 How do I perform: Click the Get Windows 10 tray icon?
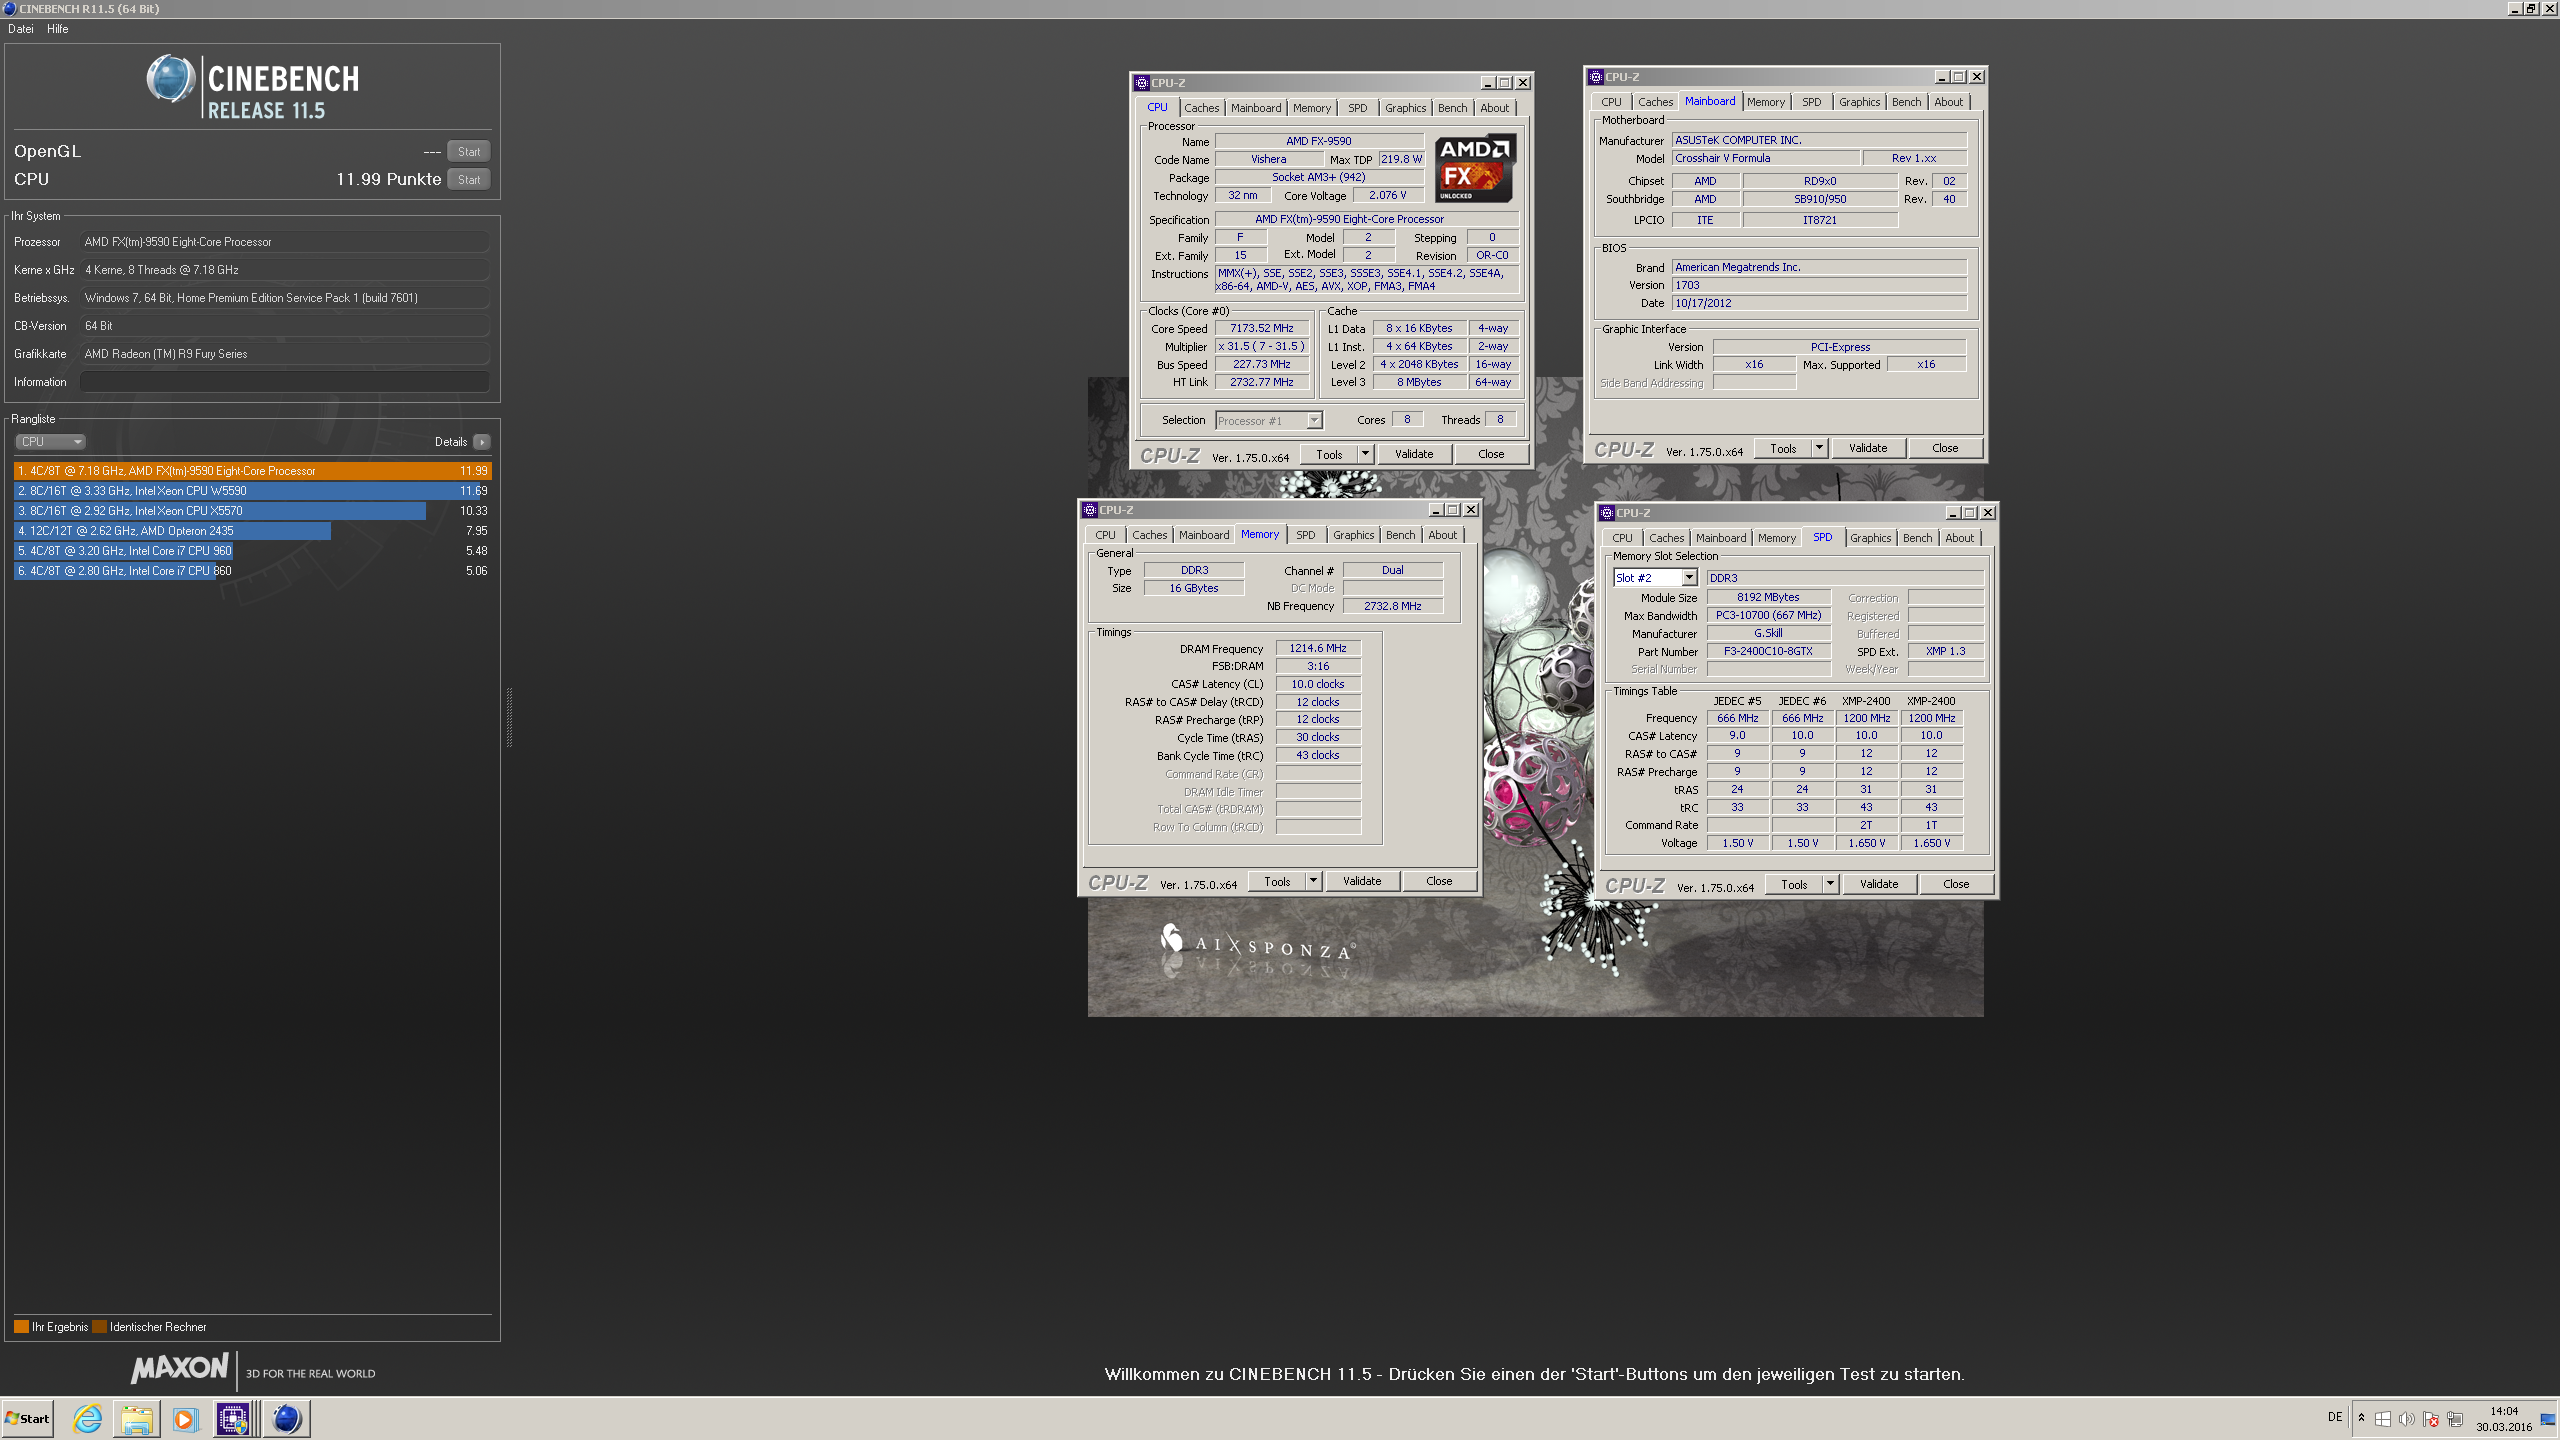pos(2382,1418)
